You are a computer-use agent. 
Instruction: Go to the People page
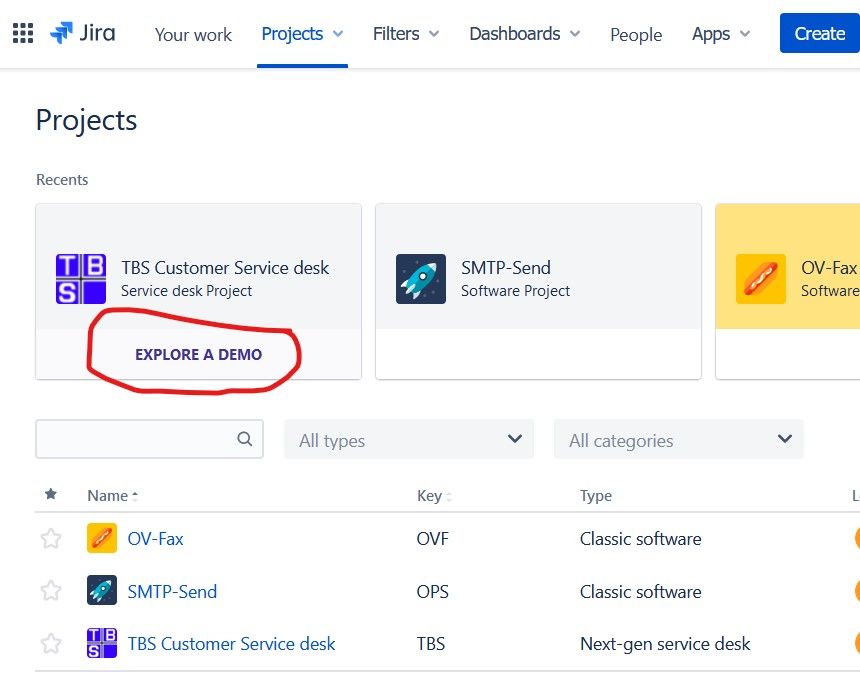(636, 34)
